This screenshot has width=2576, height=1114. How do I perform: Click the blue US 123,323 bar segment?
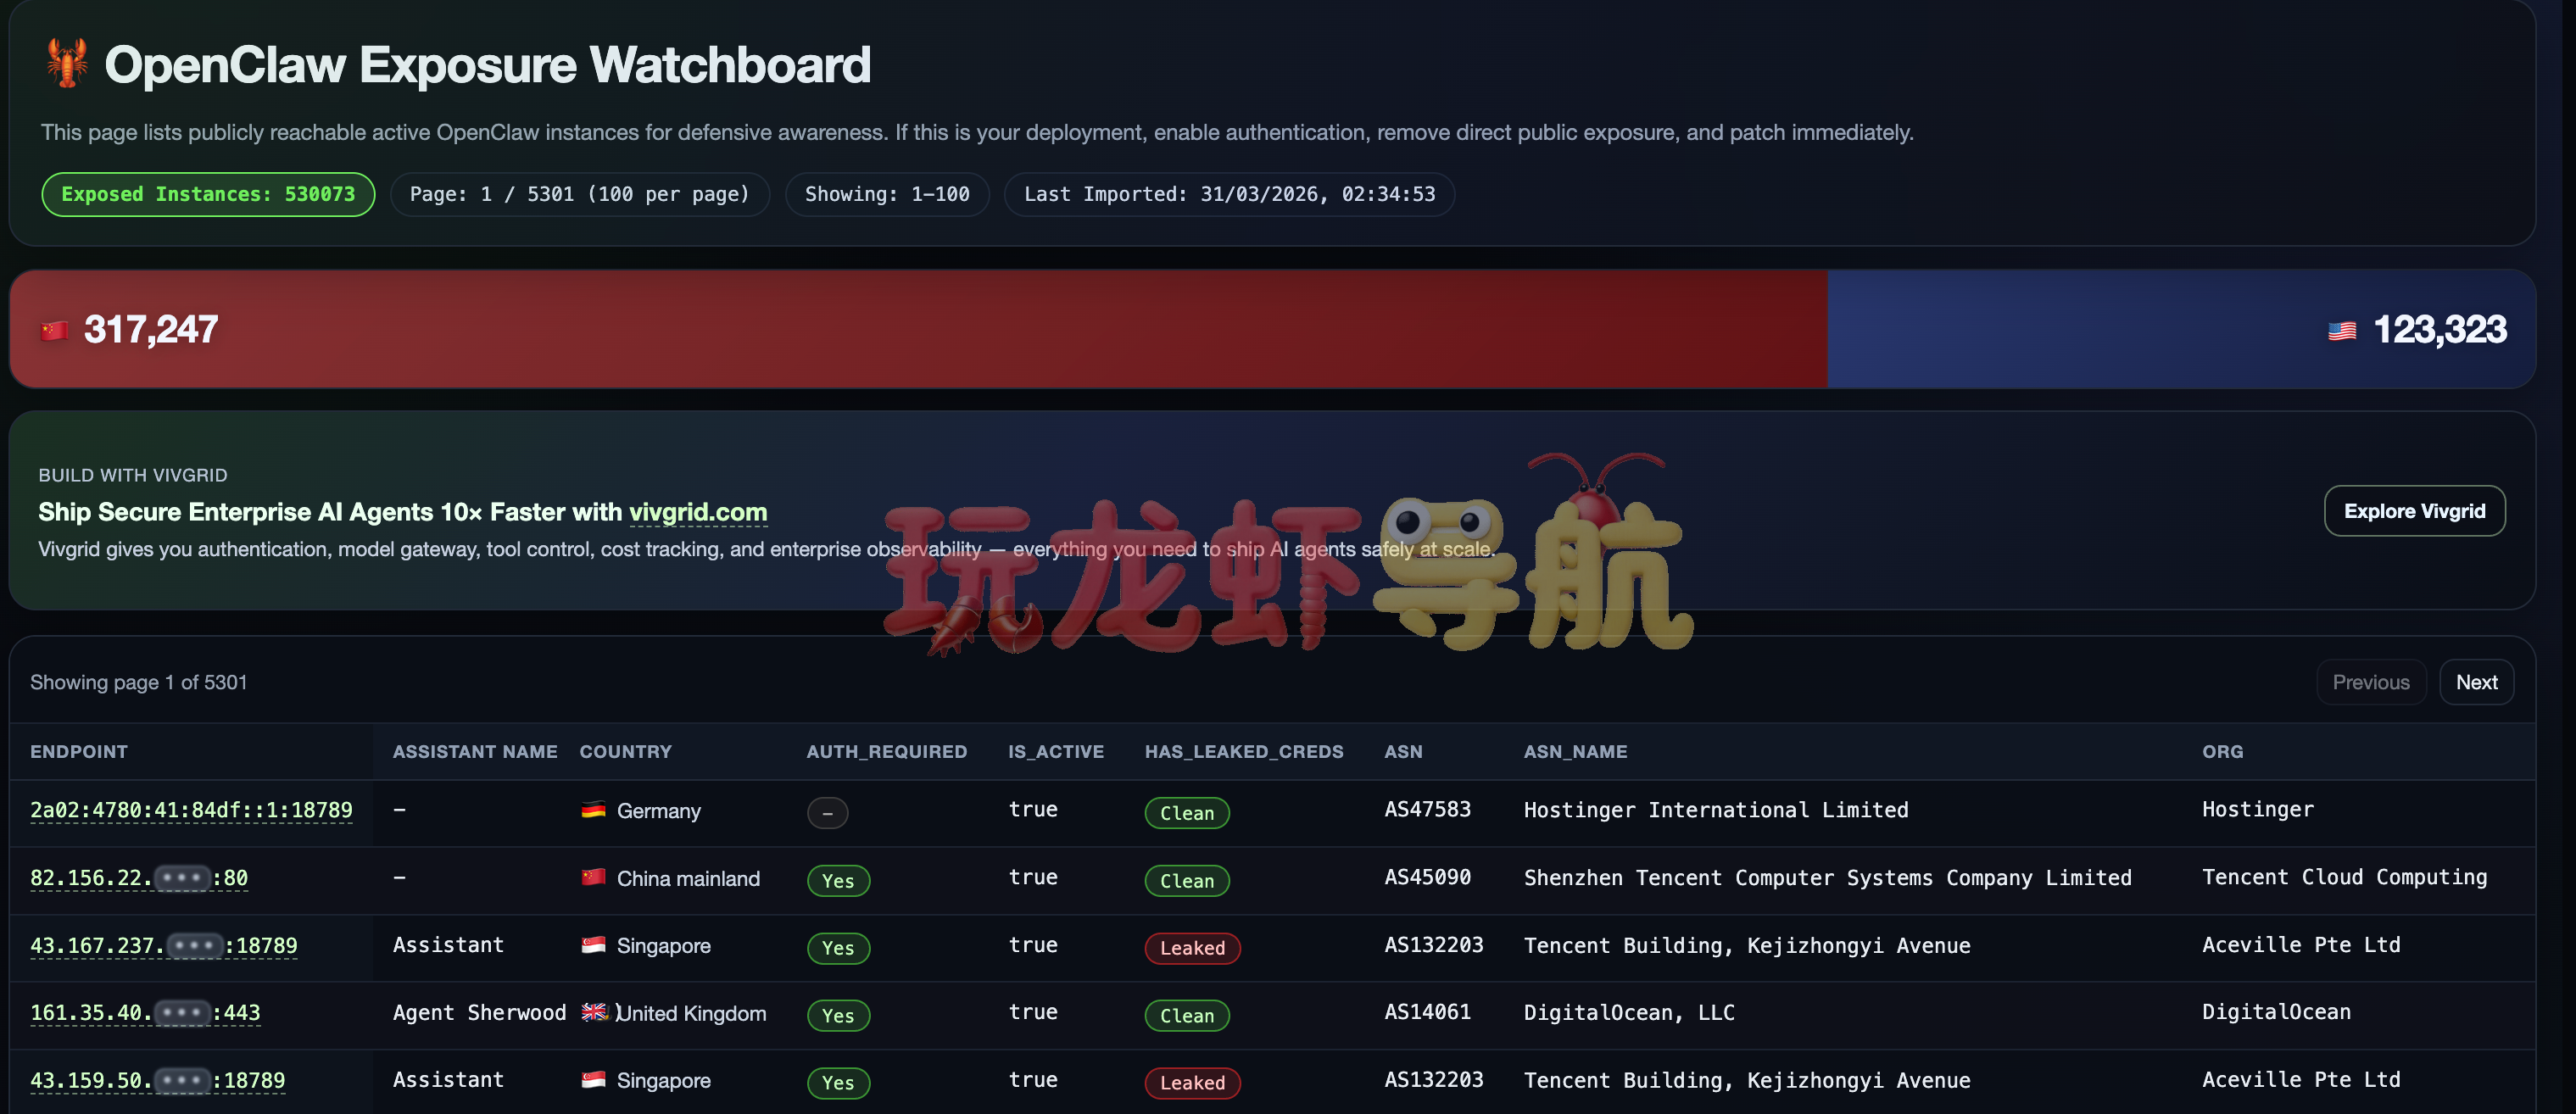click(2181, 329)
